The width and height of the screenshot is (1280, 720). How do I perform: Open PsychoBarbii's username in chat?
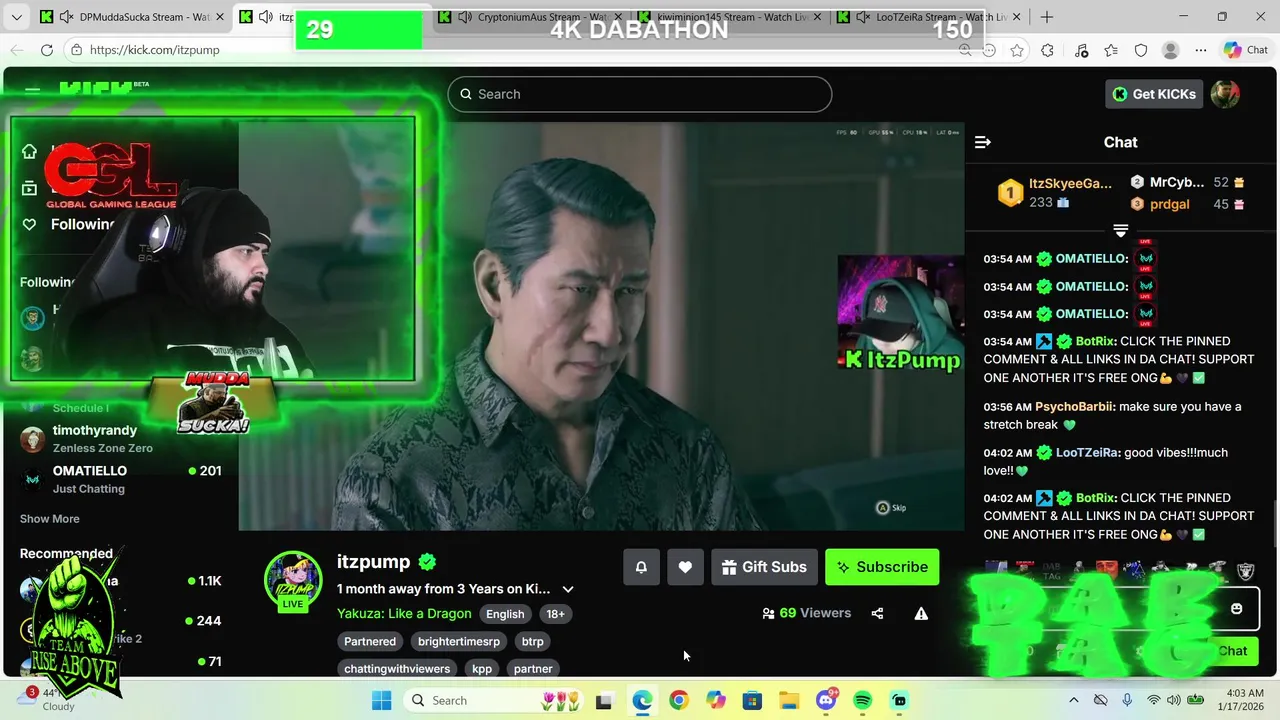point(1075,407)
